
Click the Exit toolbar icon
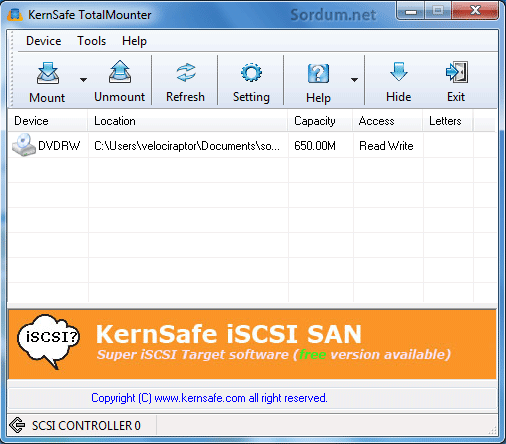click(456, 72)
